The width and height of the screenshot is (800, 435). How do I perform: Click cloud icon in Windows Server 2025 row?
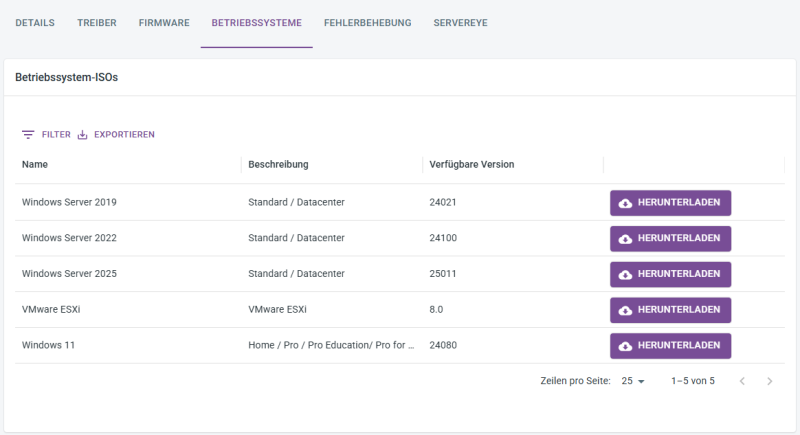(x=626, y=274)
